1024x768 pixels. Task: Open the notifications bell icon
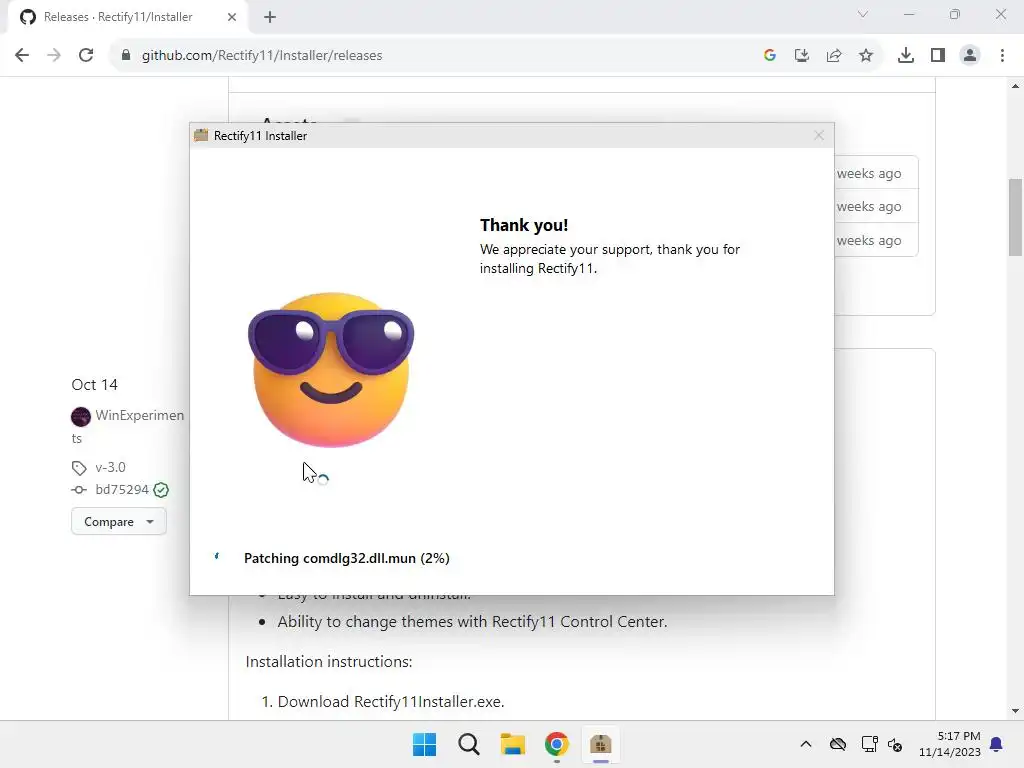pyautogui.click(x=997, y=744)
